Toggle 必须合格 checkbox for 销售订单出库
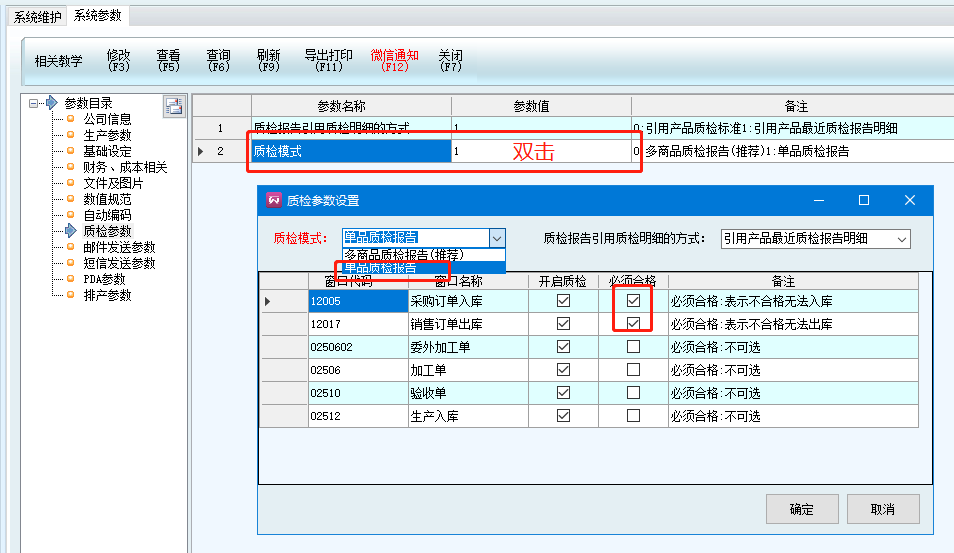Screen dimensions: 954x553 (x=633, y=323)
